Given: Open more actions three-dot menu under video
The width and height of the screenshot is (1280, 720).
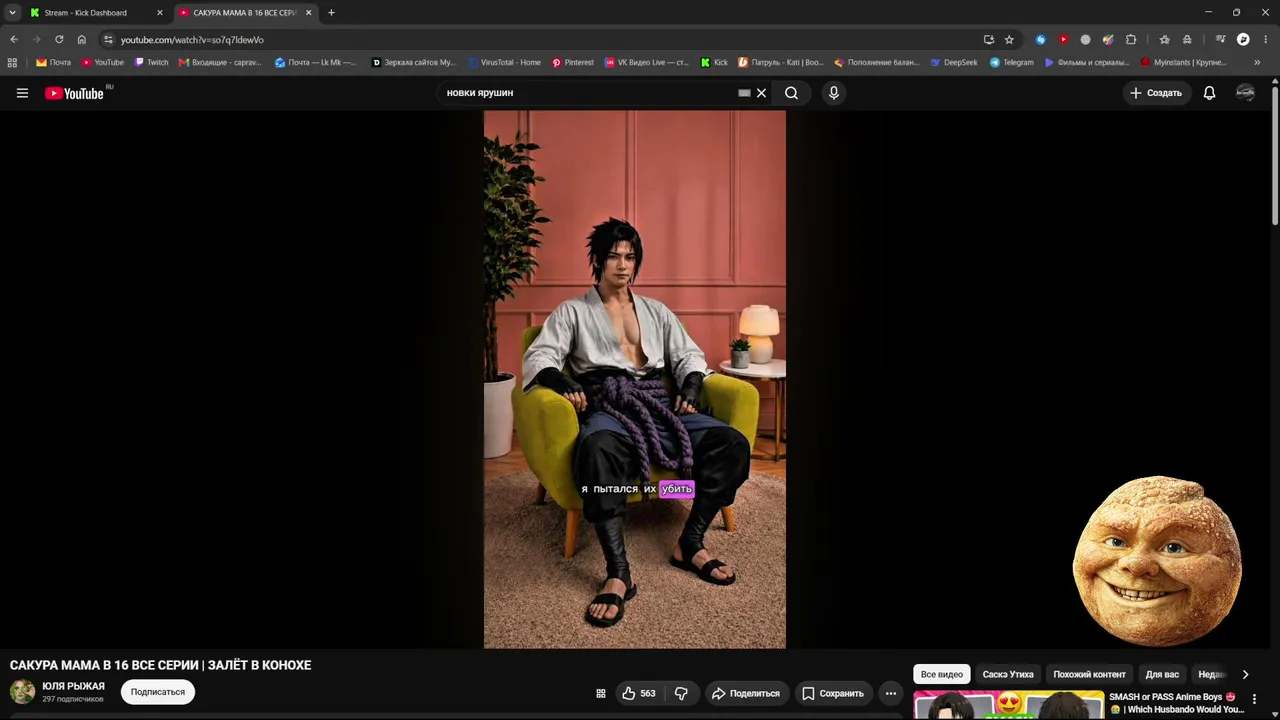Looking at the screenshot, I should click(890, 693).
